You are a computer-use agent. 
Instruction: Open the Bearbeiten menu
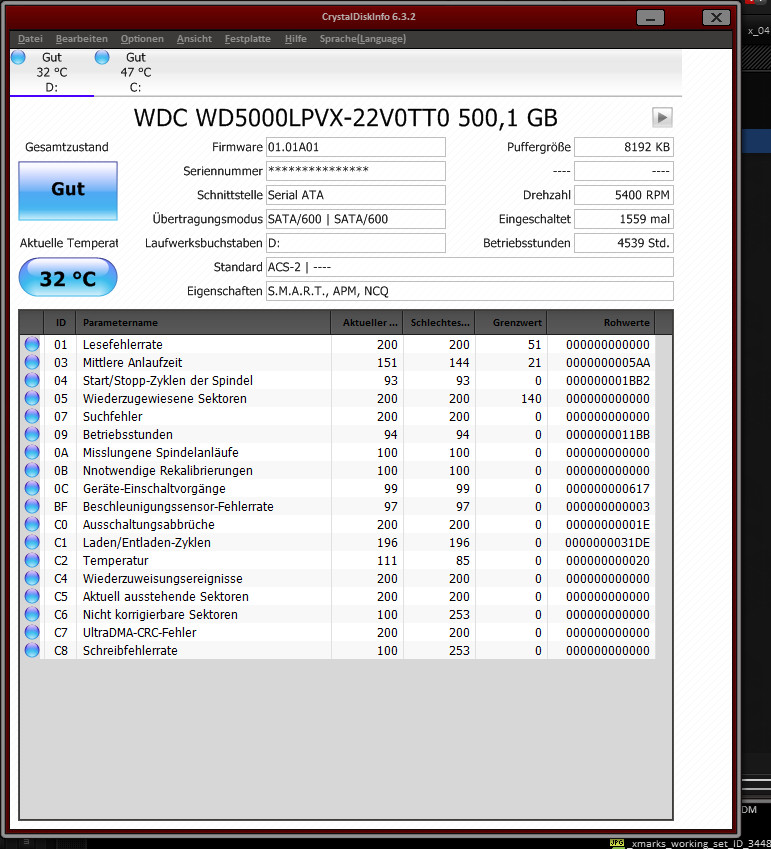pyautogui.click(x=82, y=38)
